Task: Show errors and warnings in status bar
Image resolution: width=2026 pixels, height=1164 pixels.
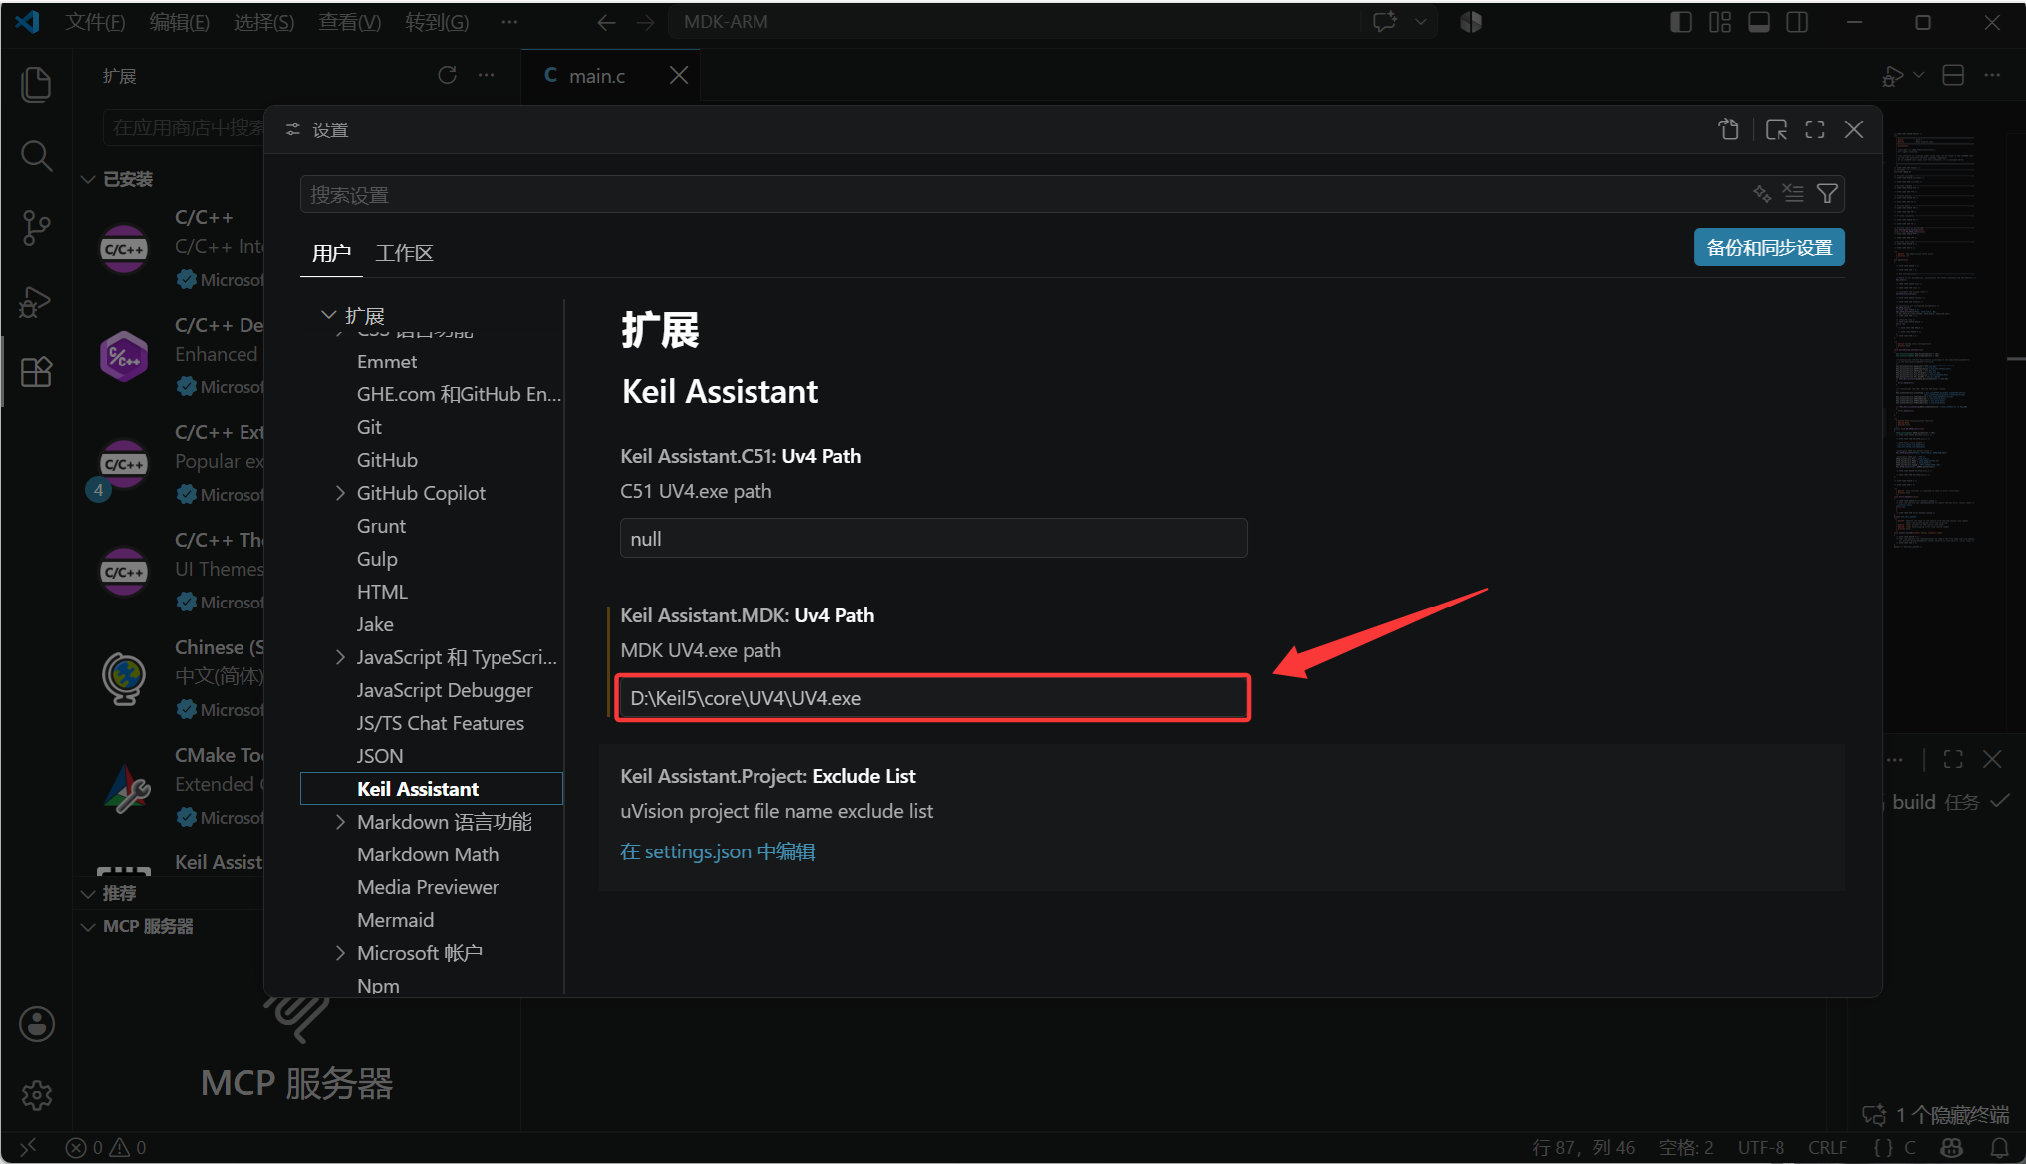Action: tap(106, 1147)
